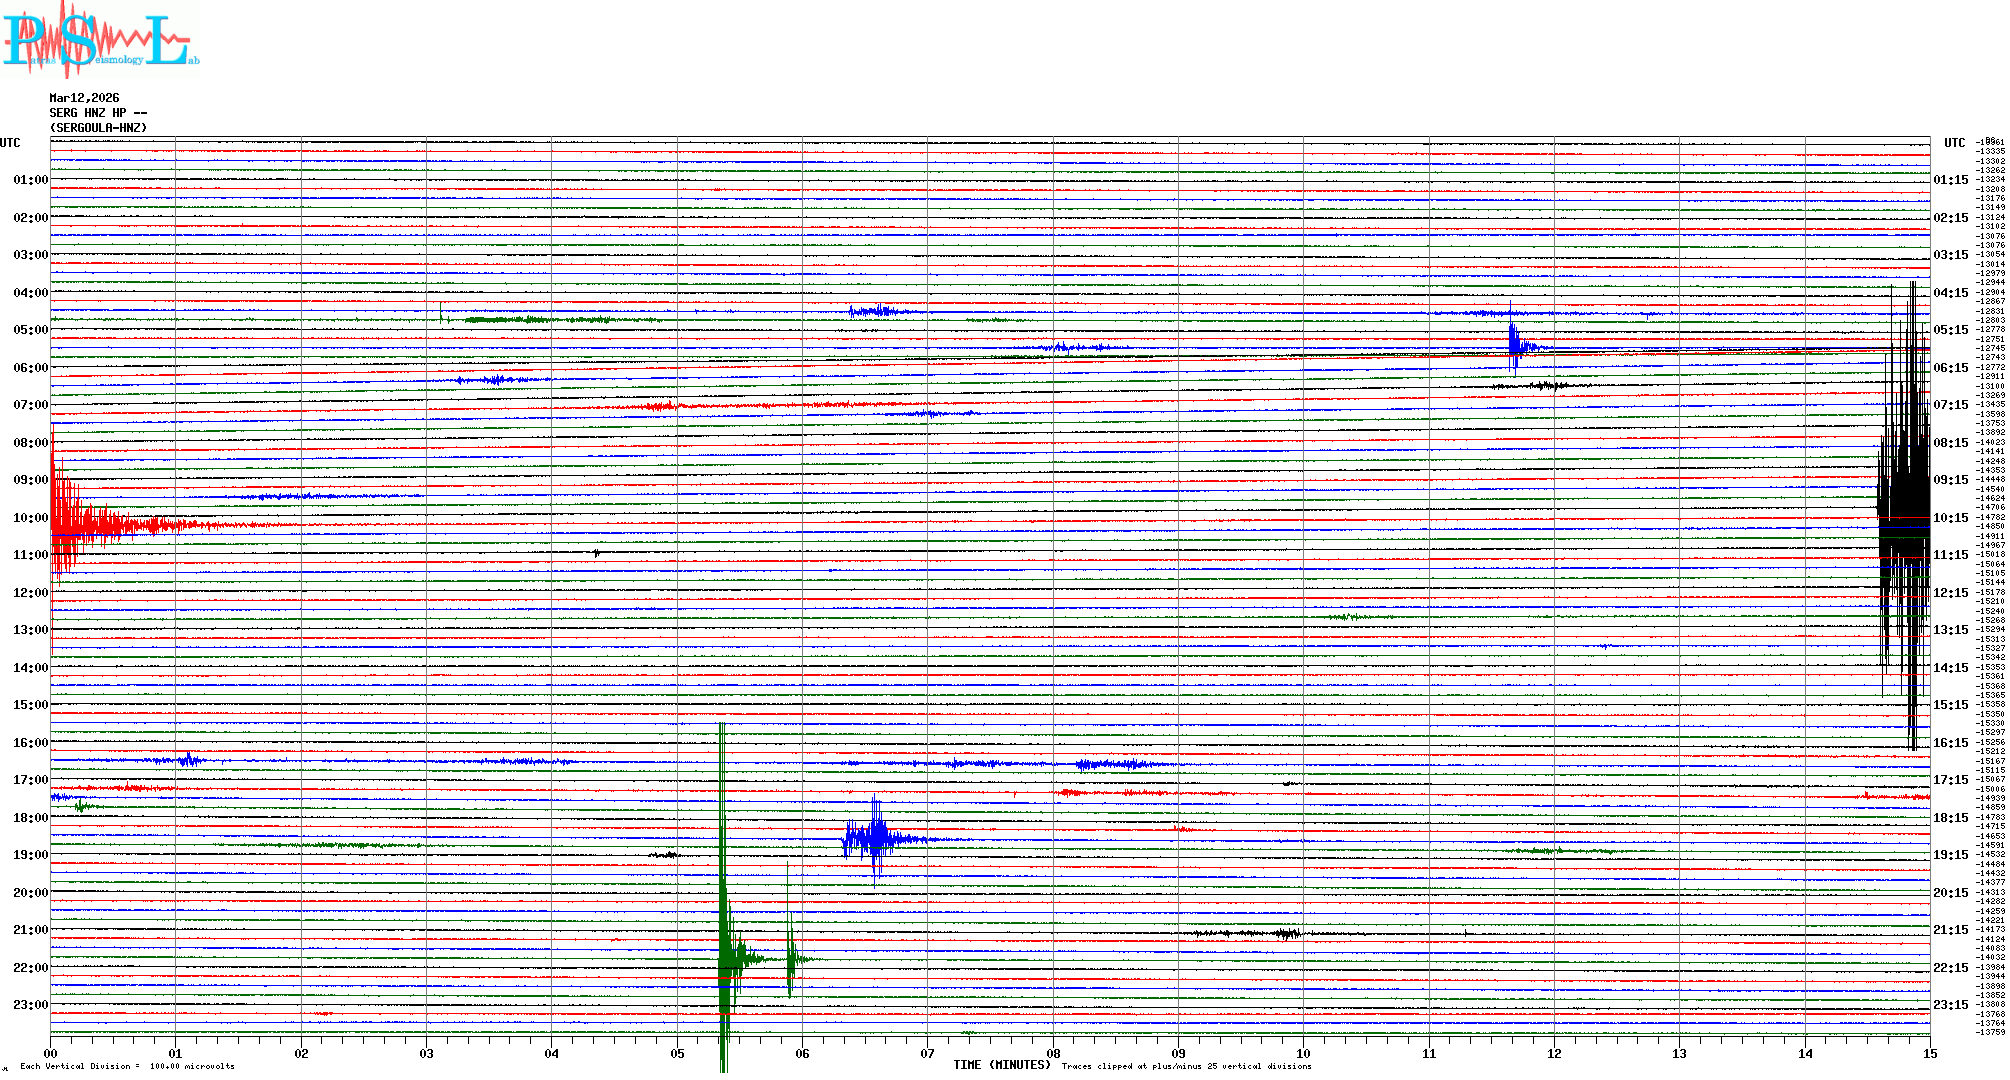Image resolution: width=2010 pixels, height=1080 pixels.
Task: Click the 23:00 hour label on left axis
Action: pyautogui.click(x=30, y=1005)
